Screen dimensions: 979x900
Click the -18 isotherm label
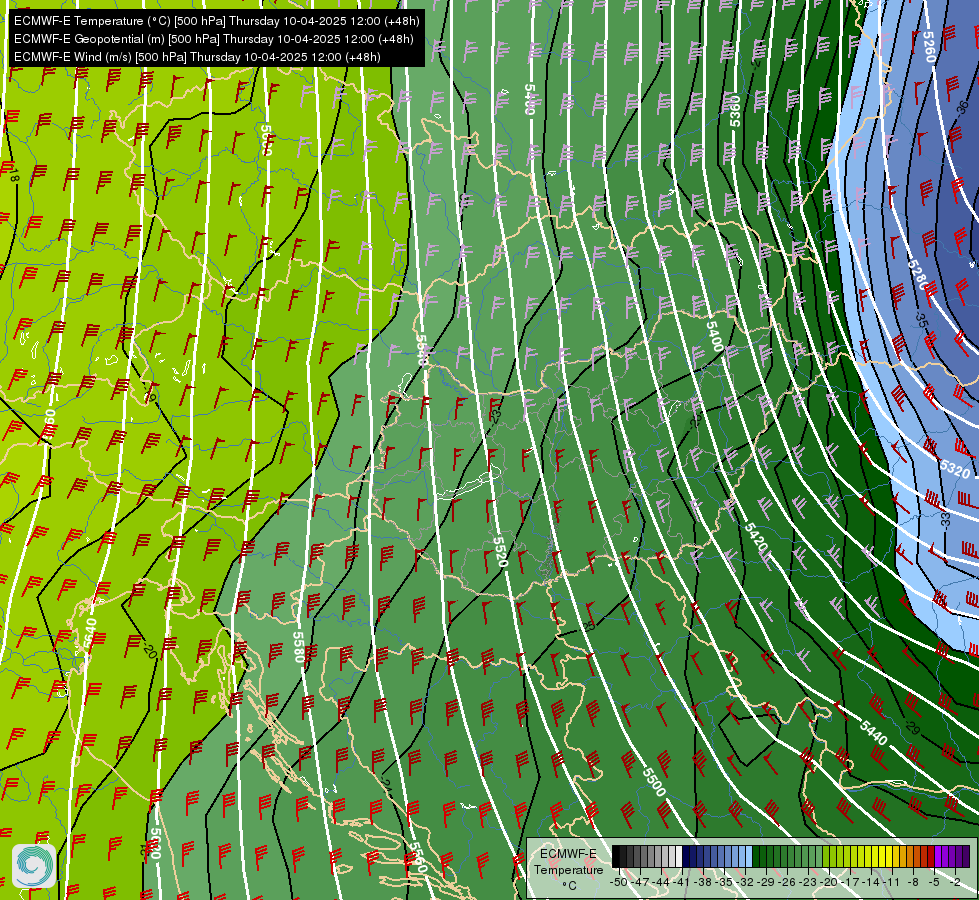[14, 177]
